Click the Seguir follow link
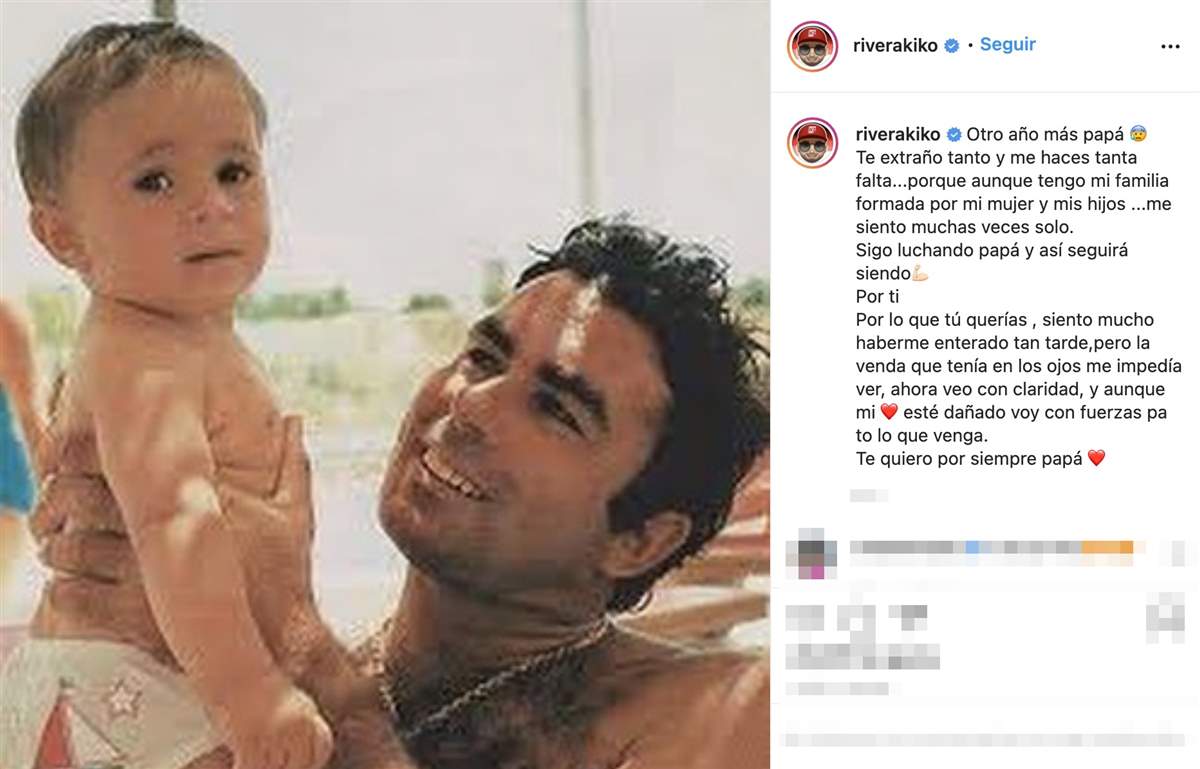 tap(1008, 45)
